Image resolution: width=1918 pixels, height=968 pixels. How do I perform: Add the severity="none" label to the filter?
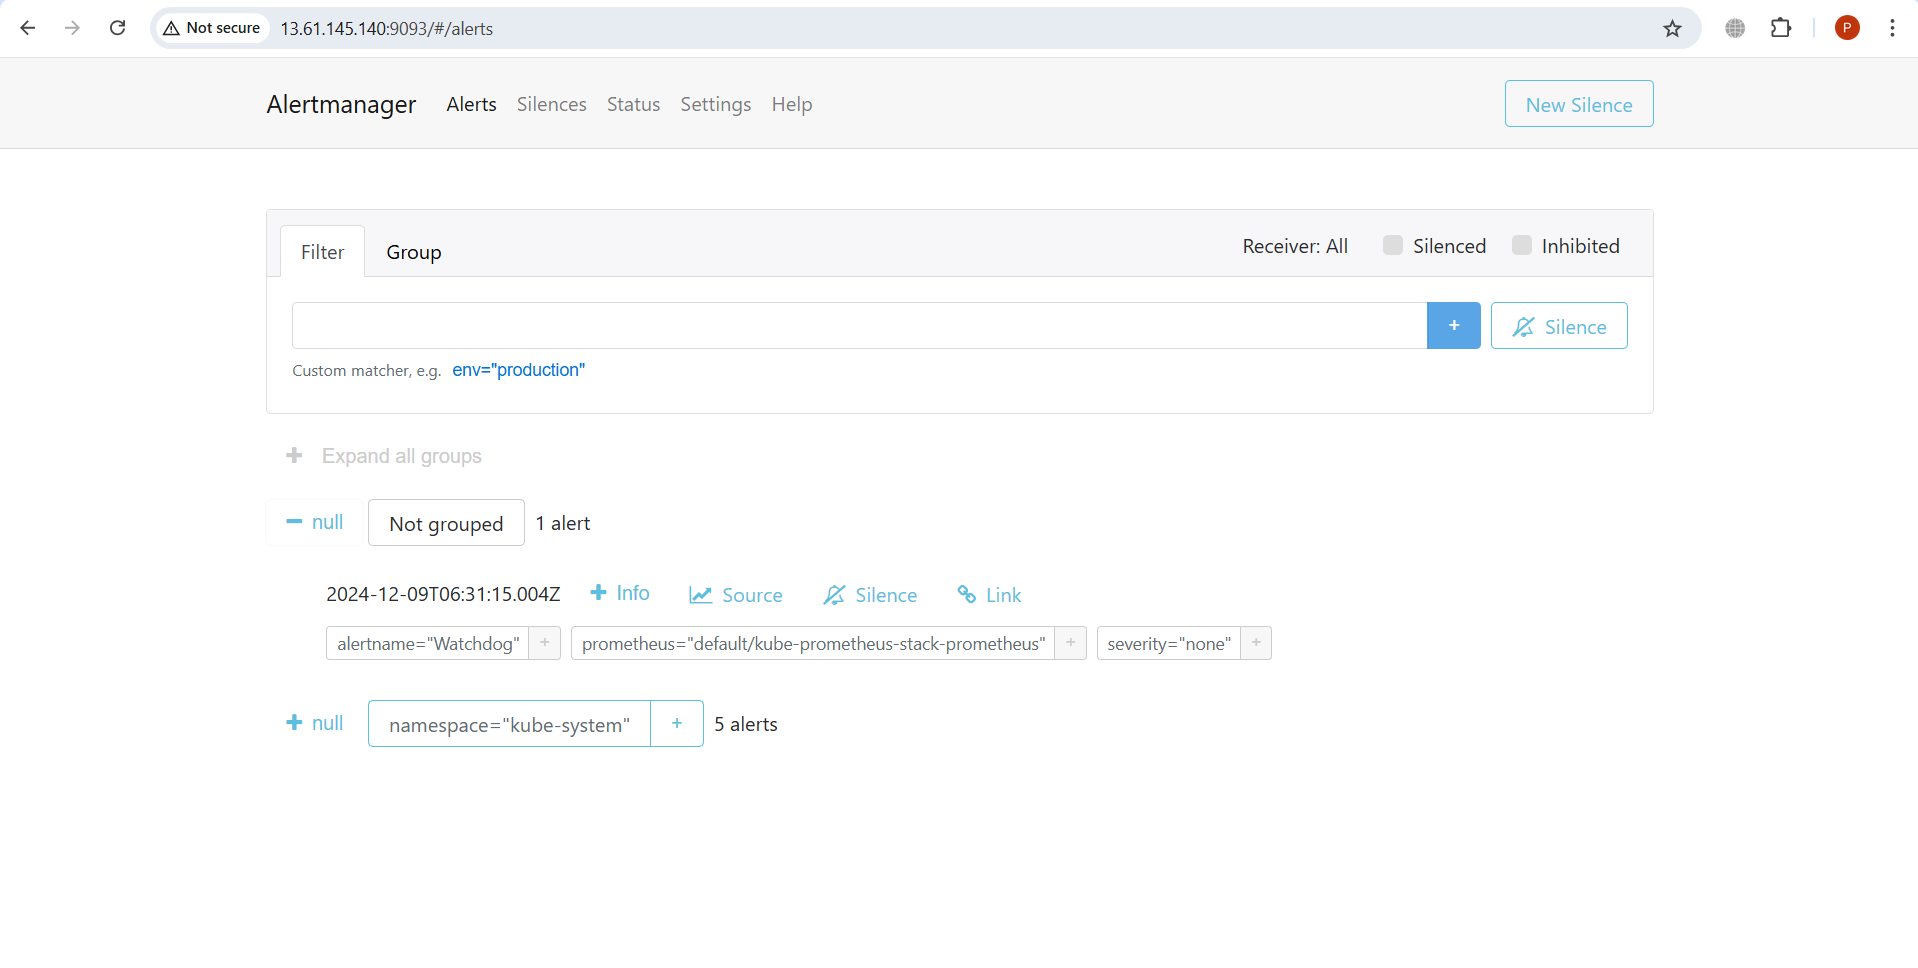click(1255, 643)
